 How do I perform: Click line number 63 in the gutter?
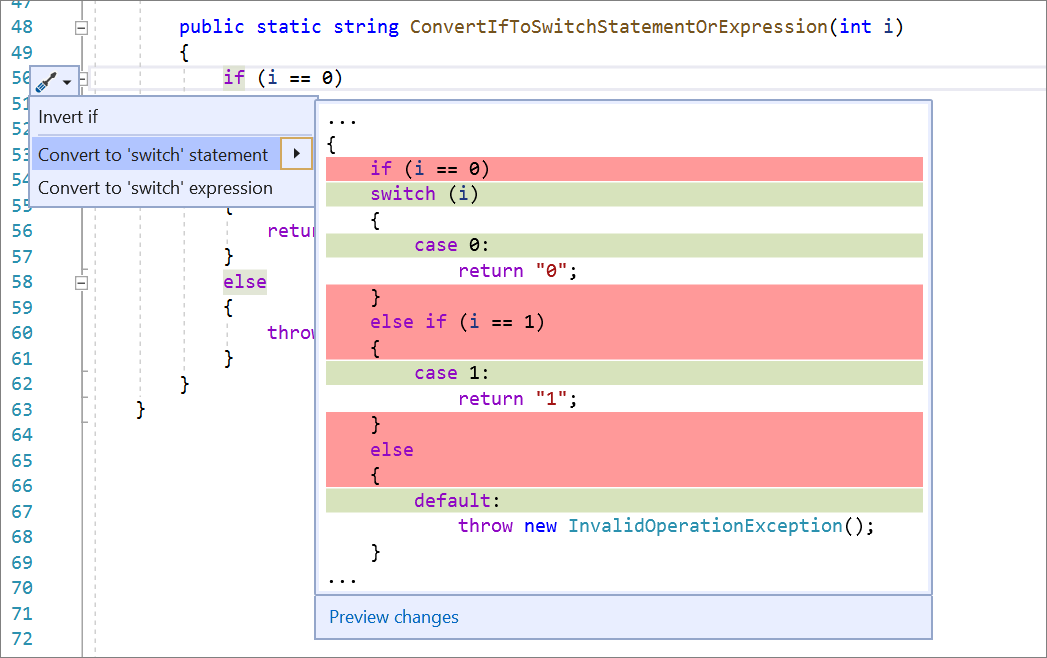[22, 410]
